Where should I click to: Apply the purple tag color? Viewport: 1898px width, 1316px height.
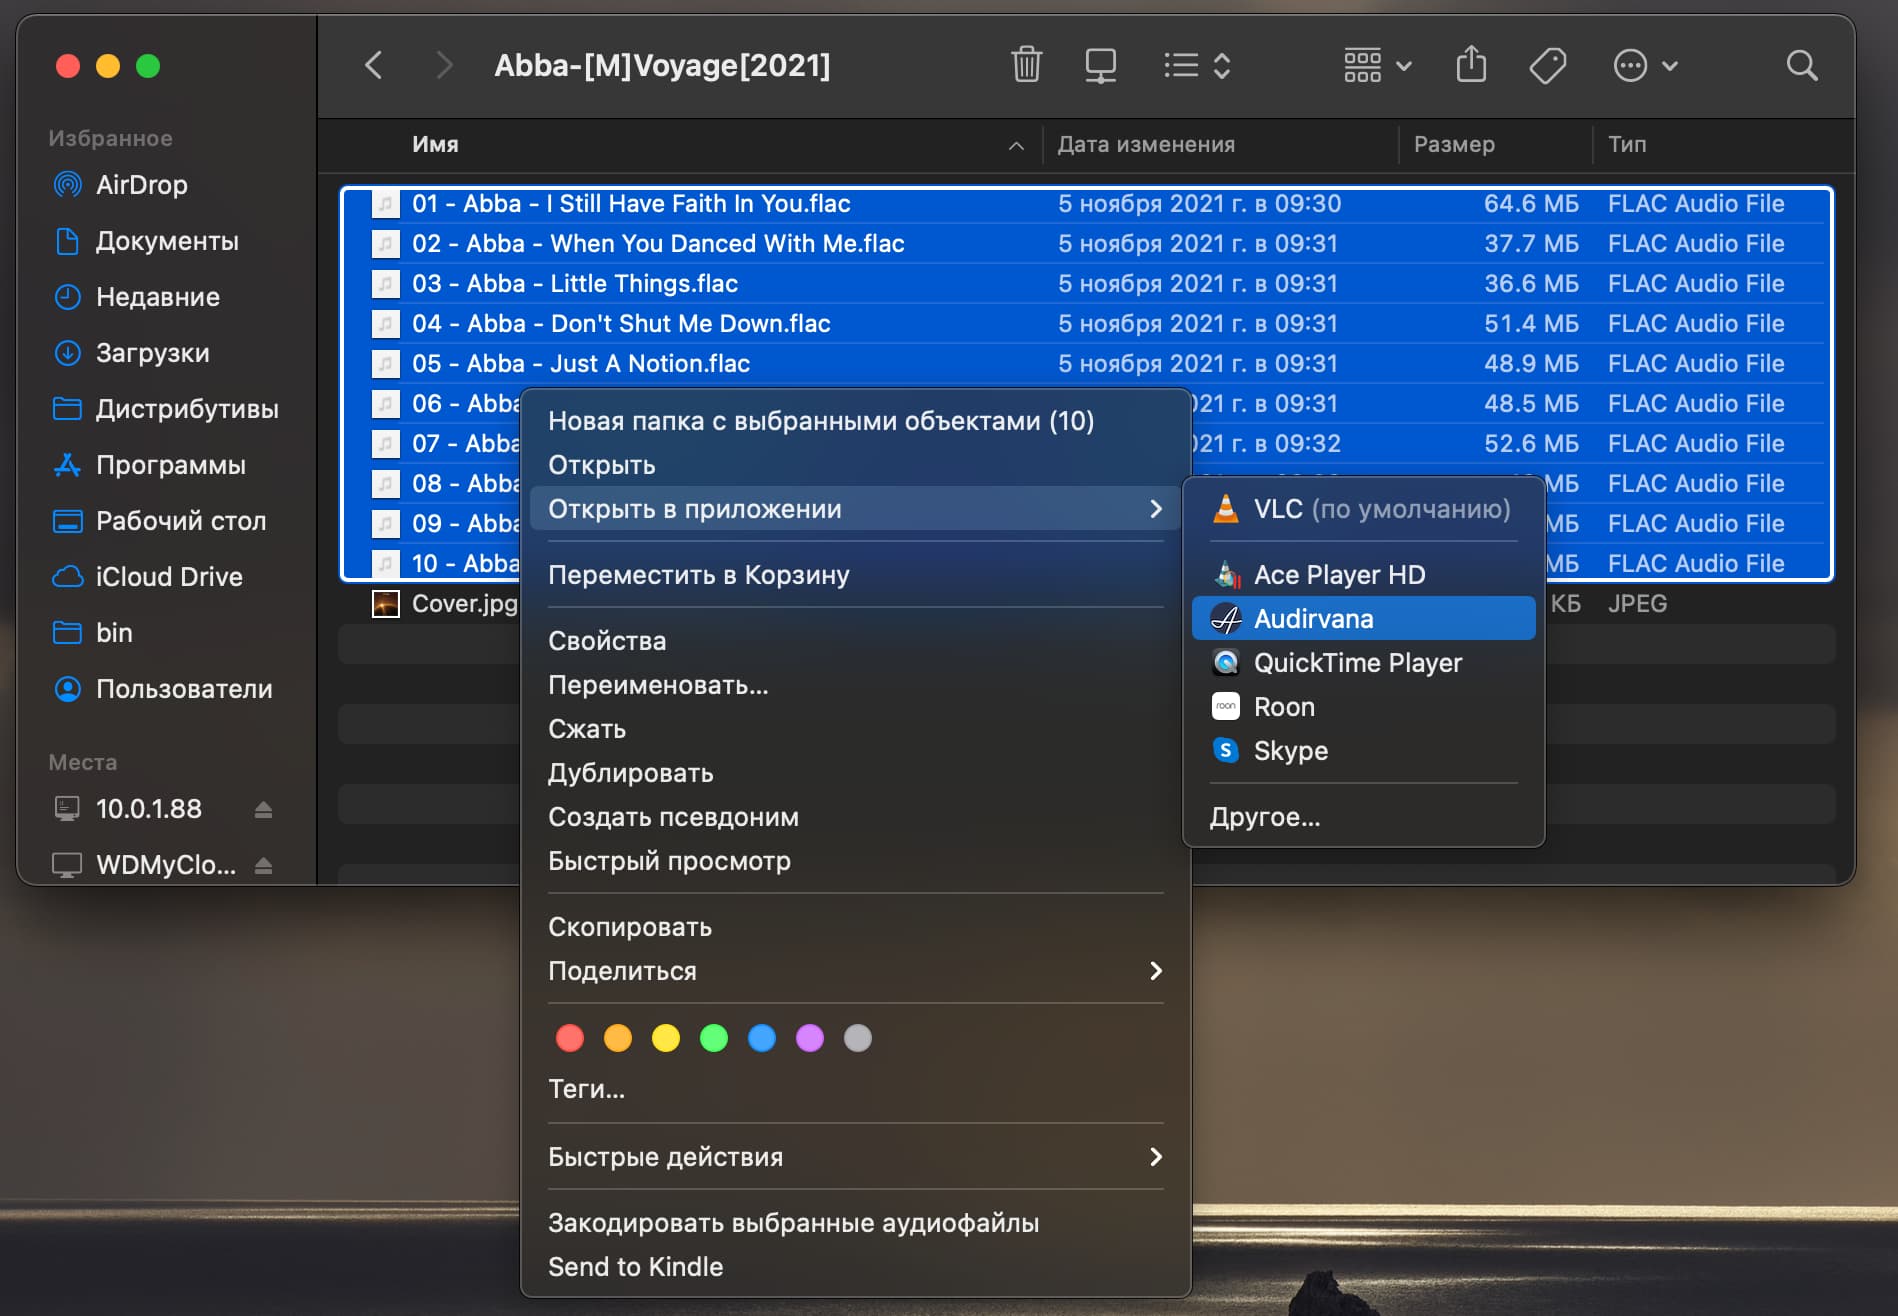[x=810, y=1038]
